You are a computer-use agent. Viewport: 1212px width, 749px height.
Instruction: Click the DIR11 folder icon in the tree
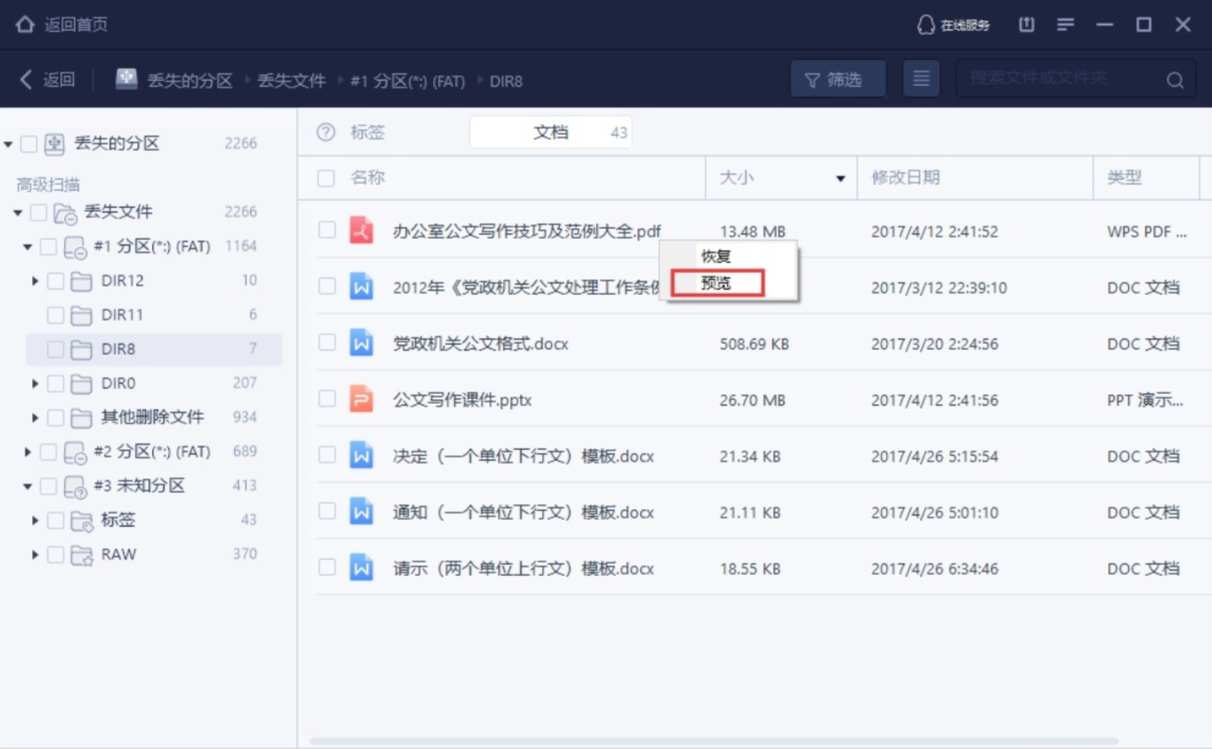(x=82, y=315)
